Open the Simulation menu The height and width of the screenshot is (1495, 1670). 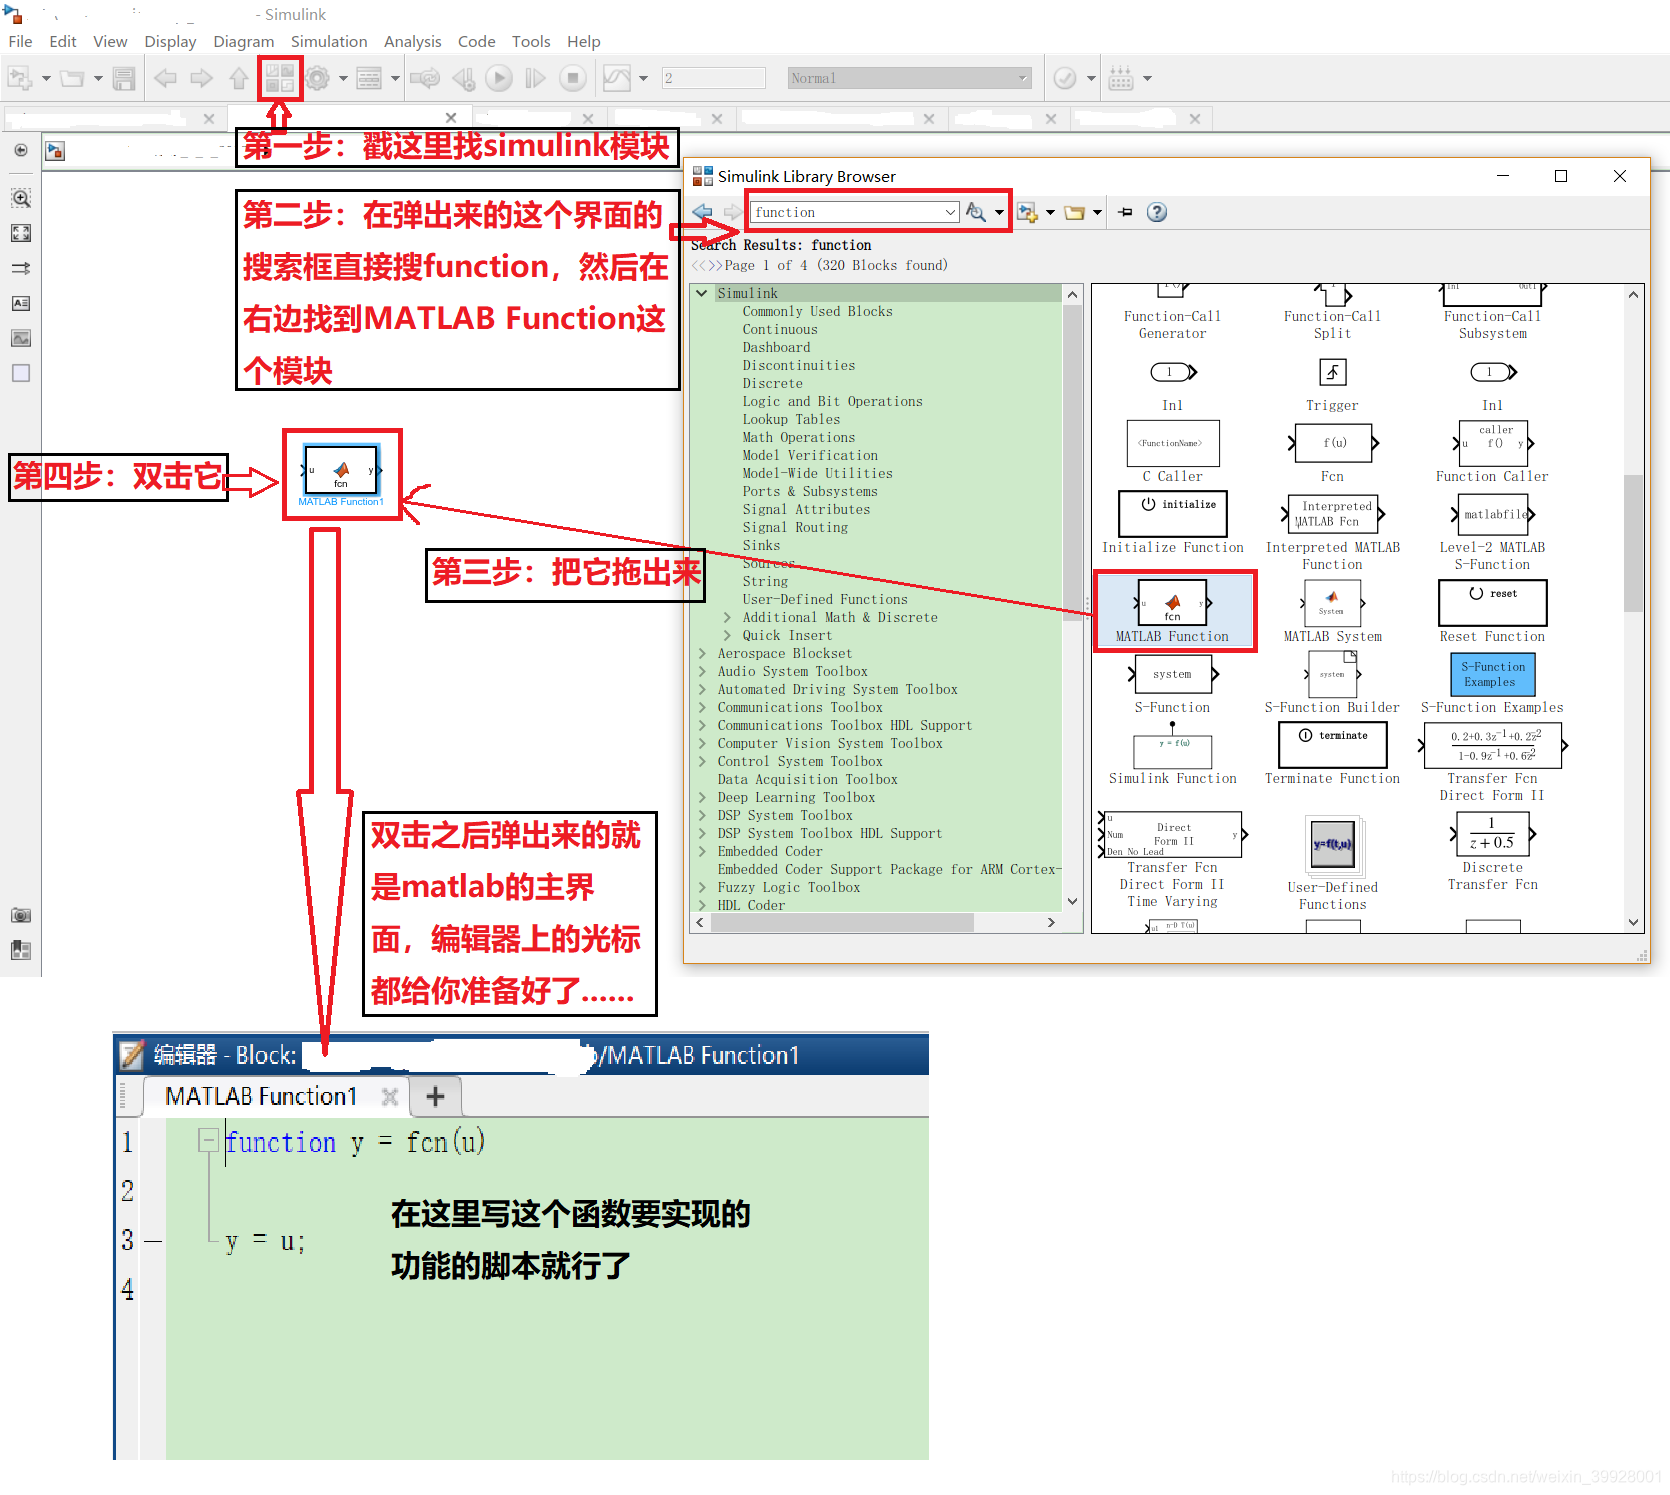click(329, 41)
